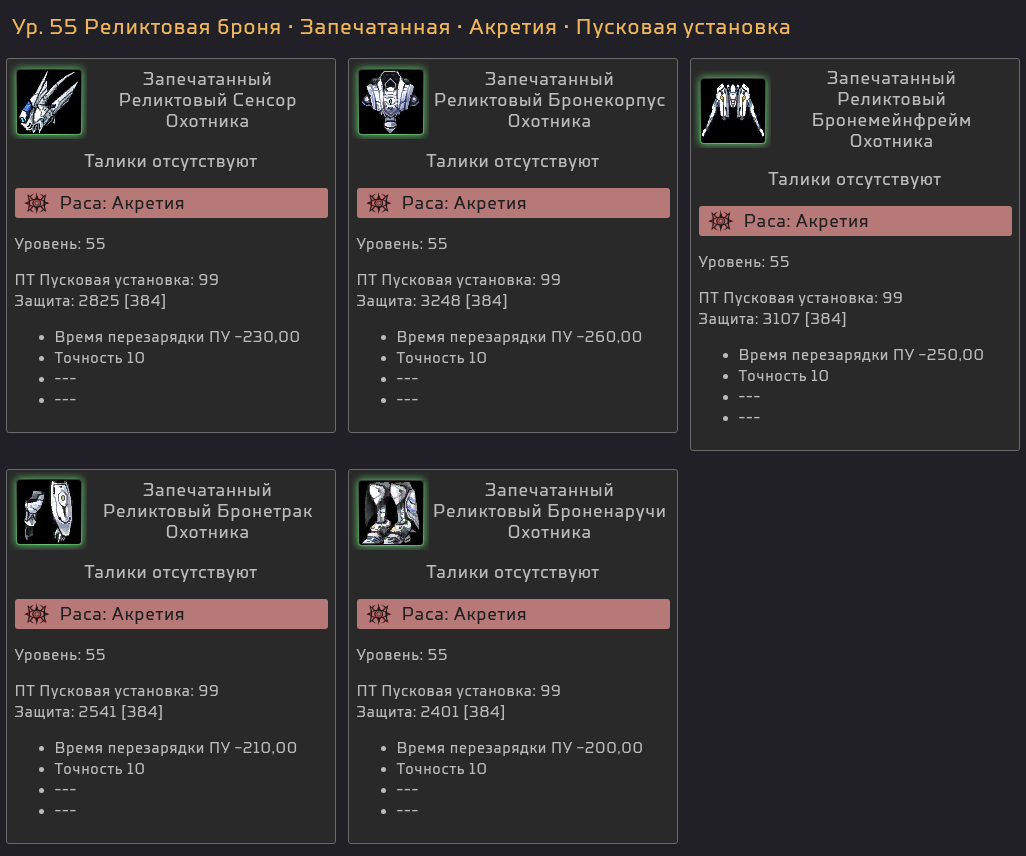Select text Защита: 3107 [384]

click(773, 319)
